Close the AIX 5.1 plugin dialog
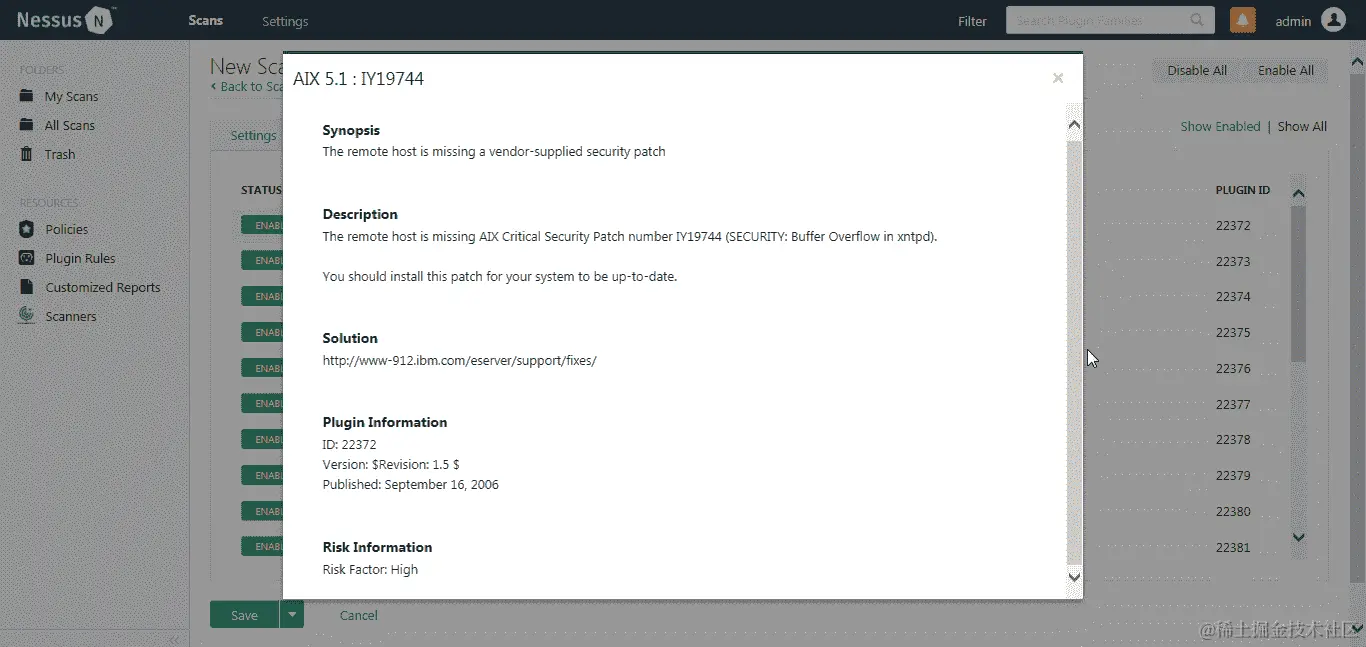This screenshot has width=1366, height=647. (x=1058, y=78)
